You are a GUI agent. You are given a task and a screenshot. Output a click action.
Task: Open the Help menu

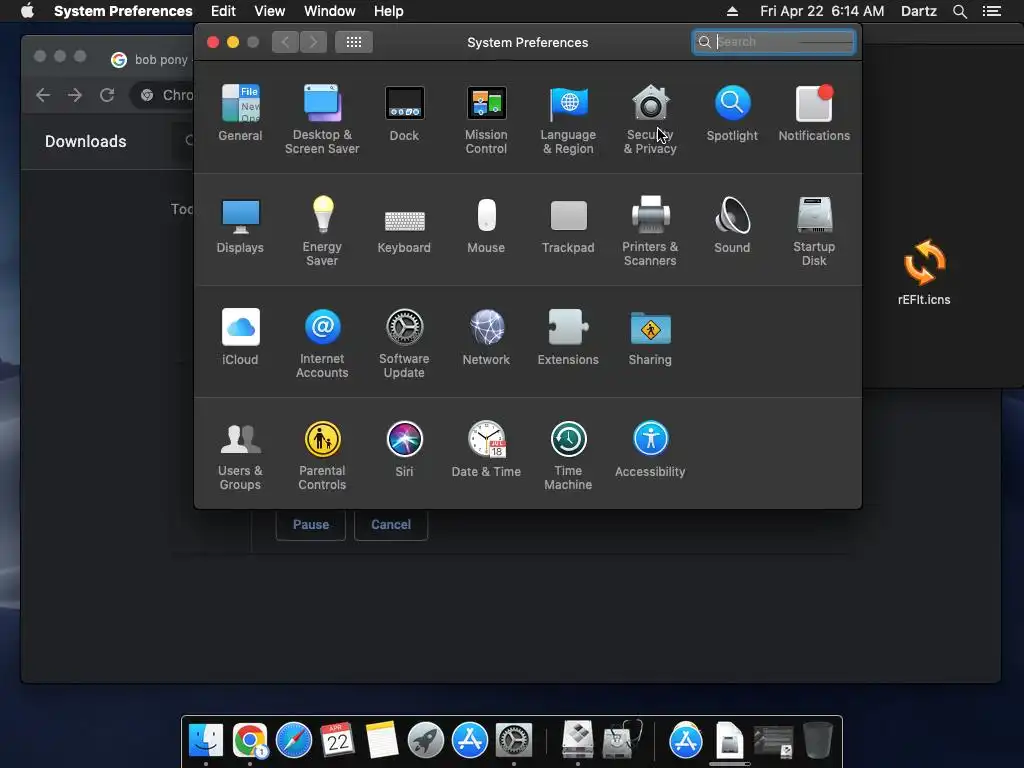click(389, 11)
